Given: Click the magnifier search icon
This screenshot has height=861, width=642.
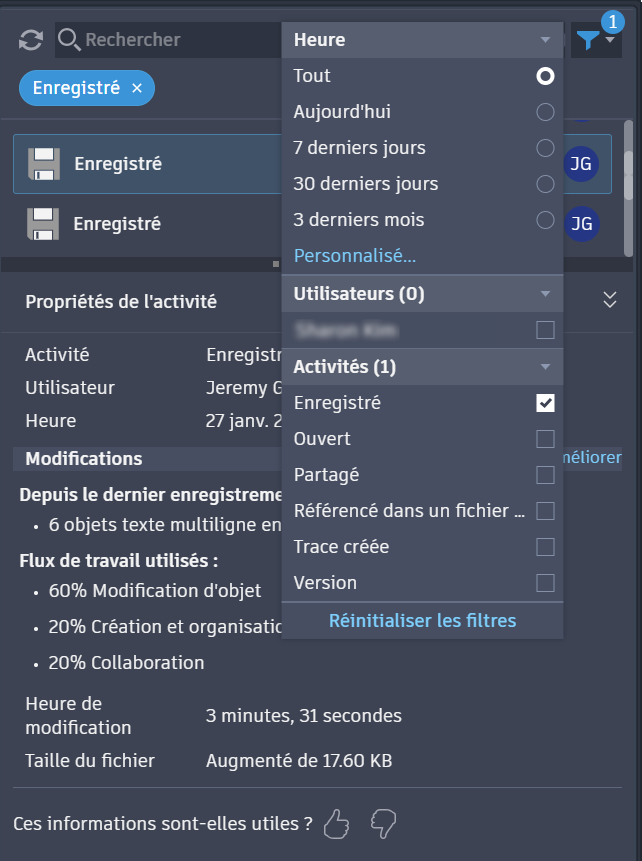Looking at the screenshot, I should click(x=69, y=40).
